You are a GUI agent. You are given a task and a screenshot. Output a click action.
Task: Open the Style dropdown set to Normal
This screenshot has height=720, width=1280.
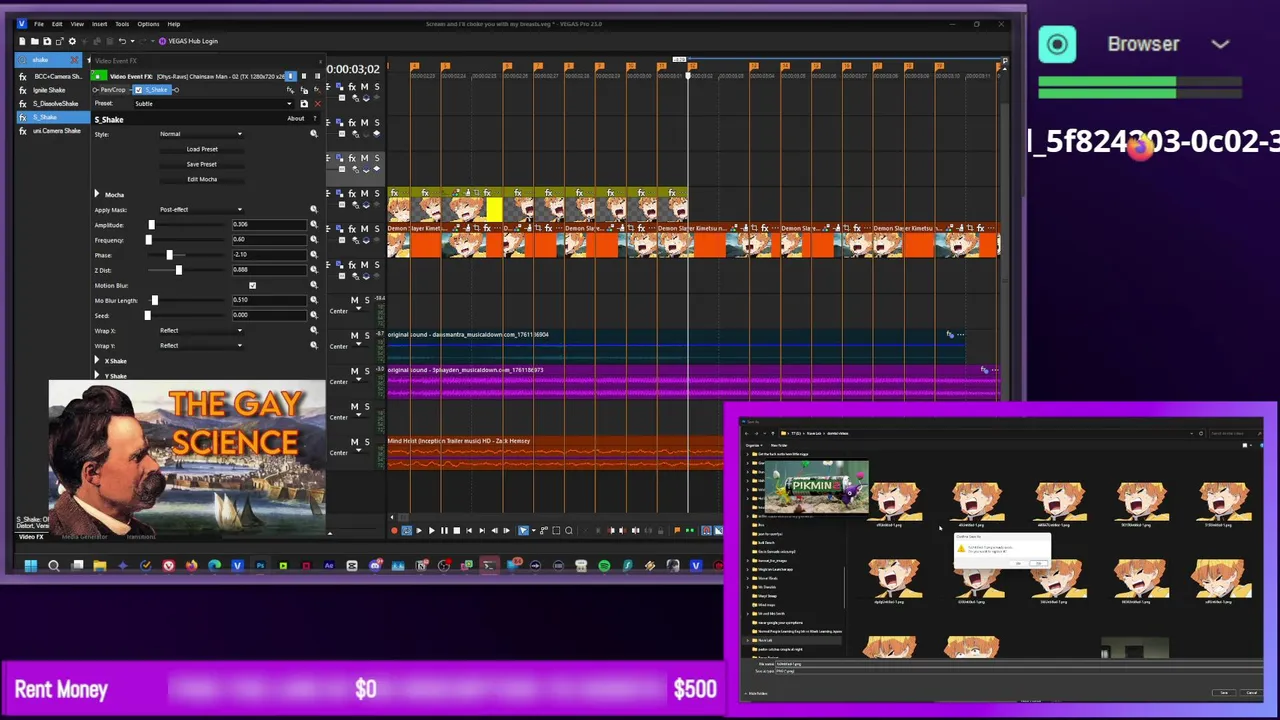(x=201, y=134)
